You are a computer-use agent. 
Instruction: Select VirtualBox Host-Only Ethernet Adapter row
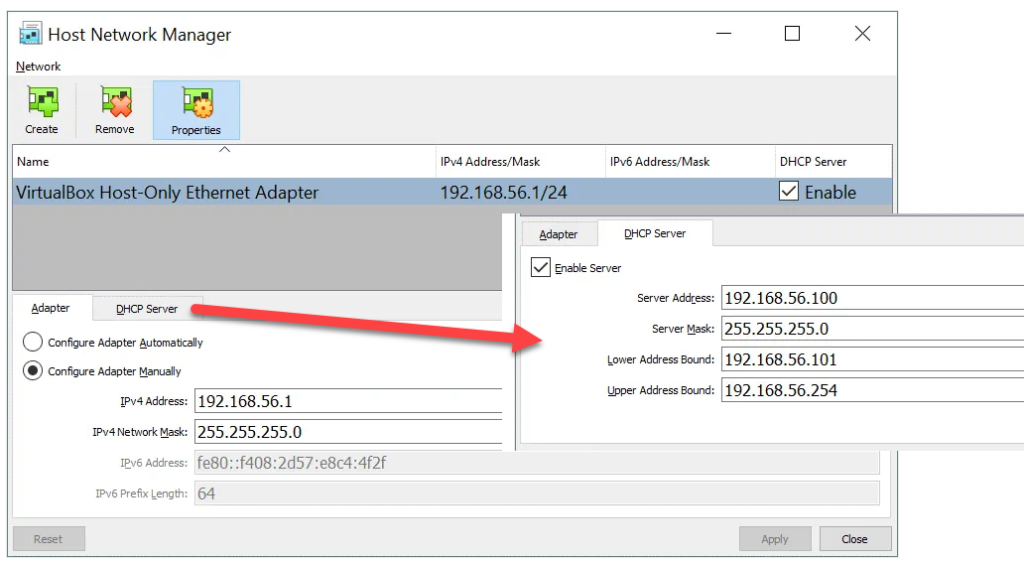tap(452, 192)
